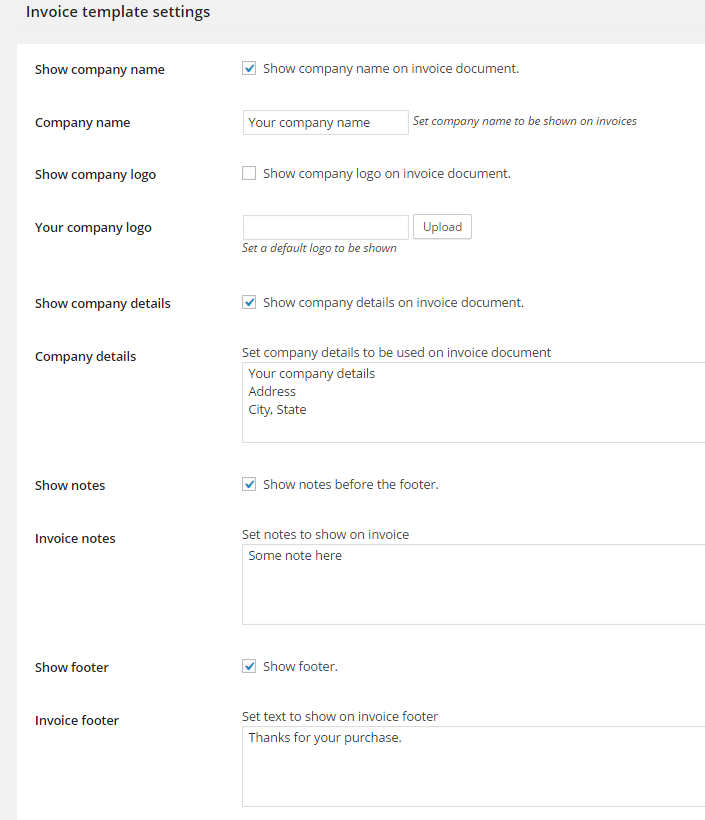Click the 'Thanks for your purchase.' text

click(325, 738)
